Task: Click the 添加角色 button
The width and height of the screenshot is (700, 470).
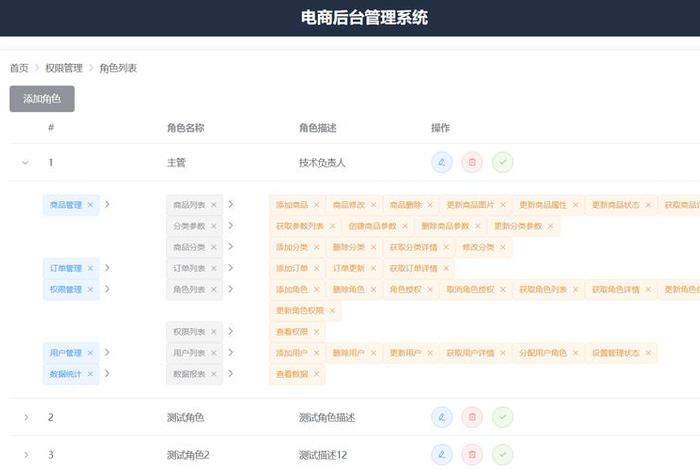Action: tap(42, 99)
